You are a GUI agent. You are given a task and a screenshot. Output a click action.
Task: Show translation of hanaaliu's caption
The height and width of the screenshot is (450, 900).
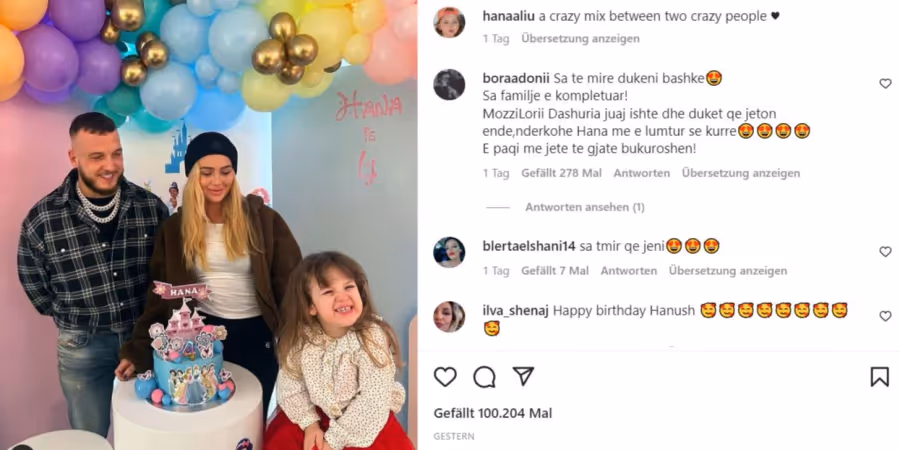coord(580,38)
